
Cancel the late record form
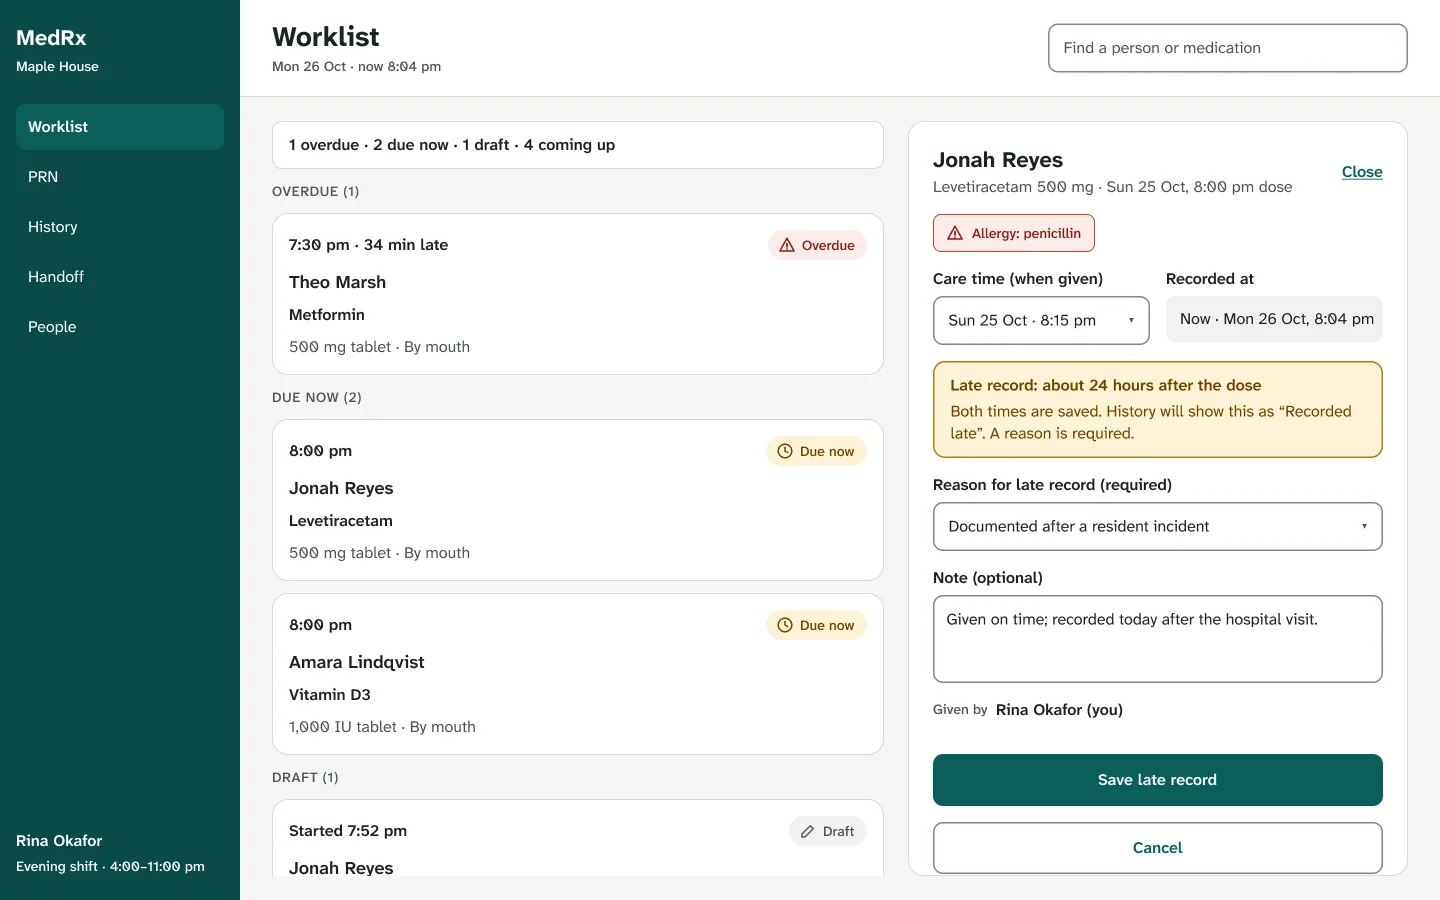coord(1157,848)
